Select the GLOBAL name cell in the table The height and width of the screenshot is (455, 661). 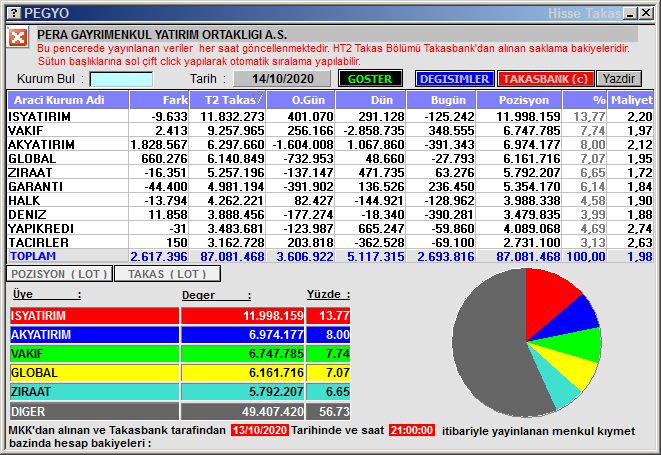[x=68, y=158]
